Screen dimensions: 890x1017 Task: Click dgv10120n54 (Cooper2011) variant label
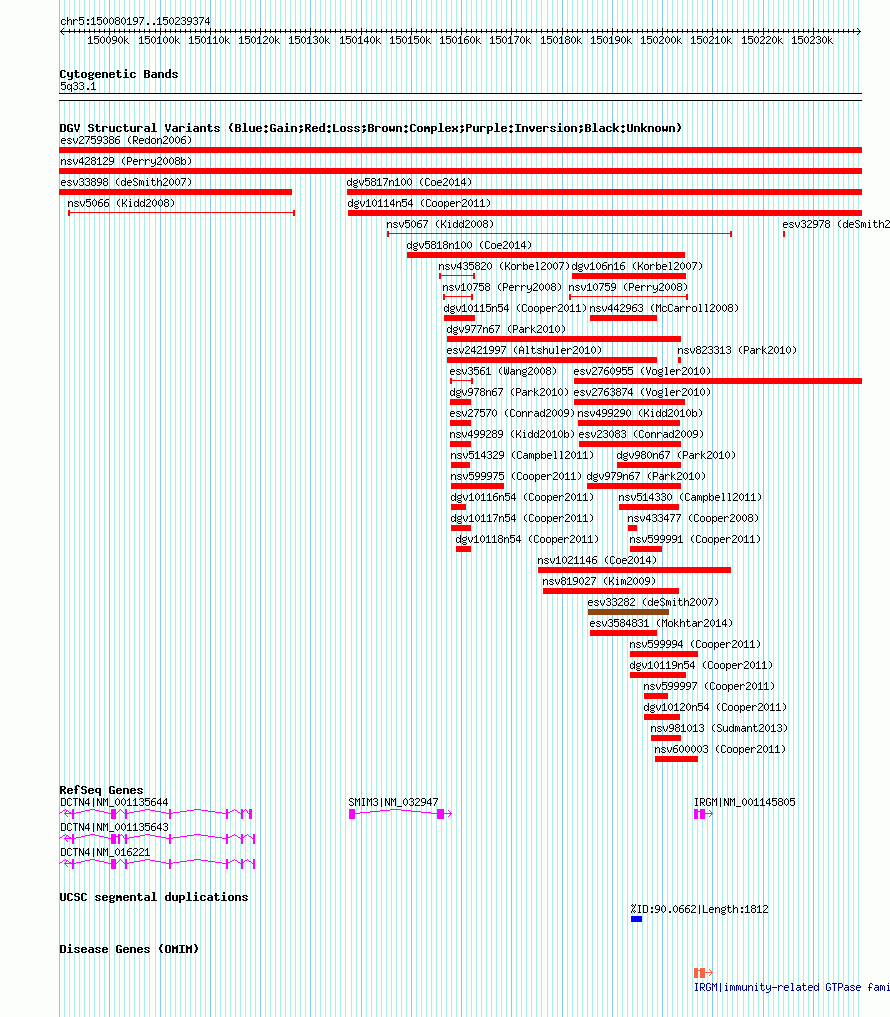coord(715,707)
